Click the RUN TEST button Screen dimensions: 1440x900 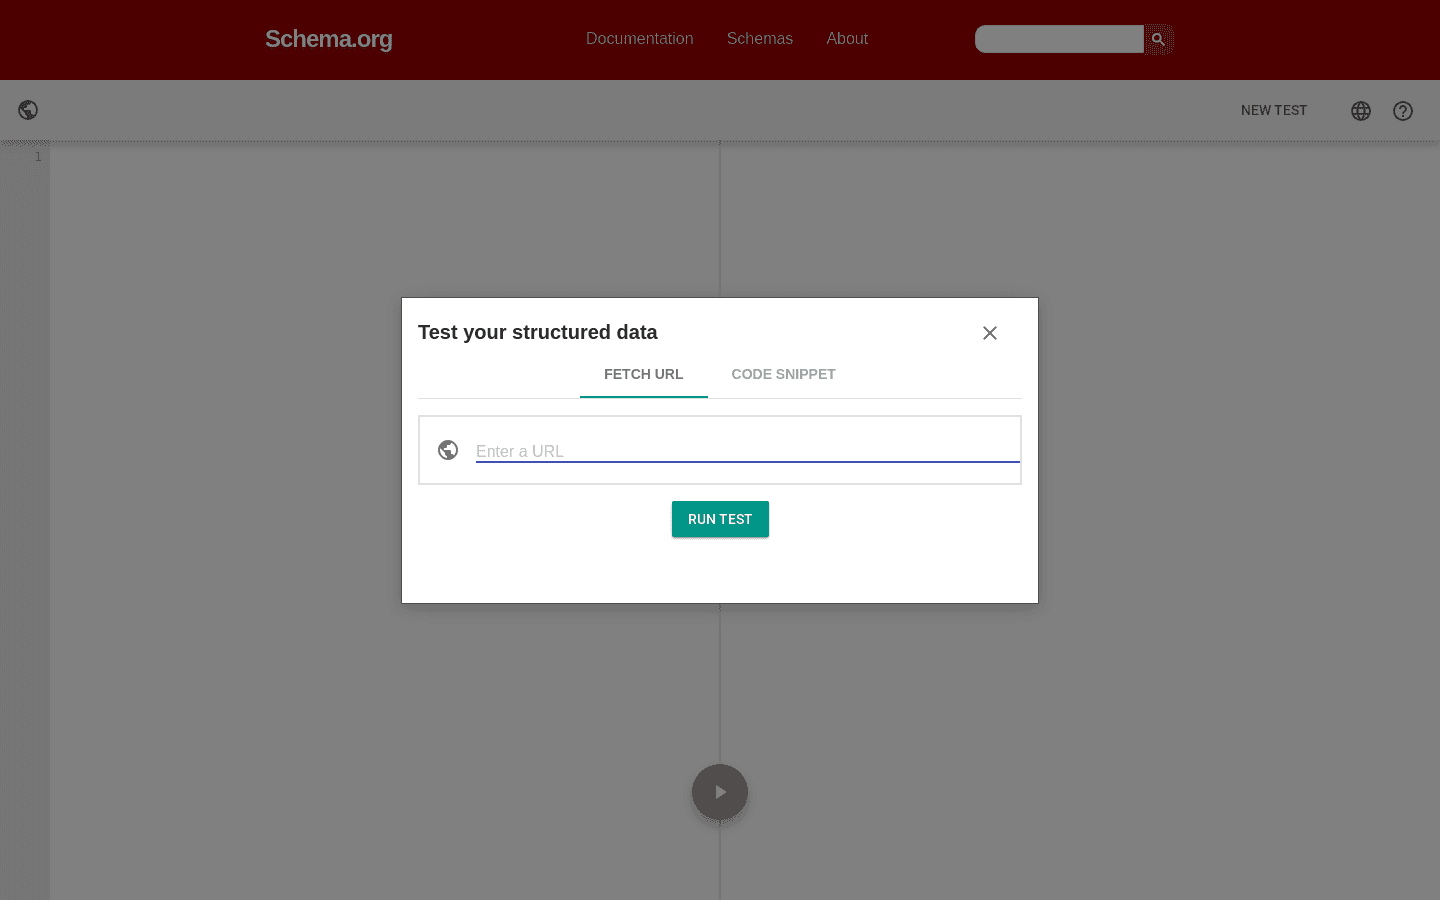pos(720,519)
